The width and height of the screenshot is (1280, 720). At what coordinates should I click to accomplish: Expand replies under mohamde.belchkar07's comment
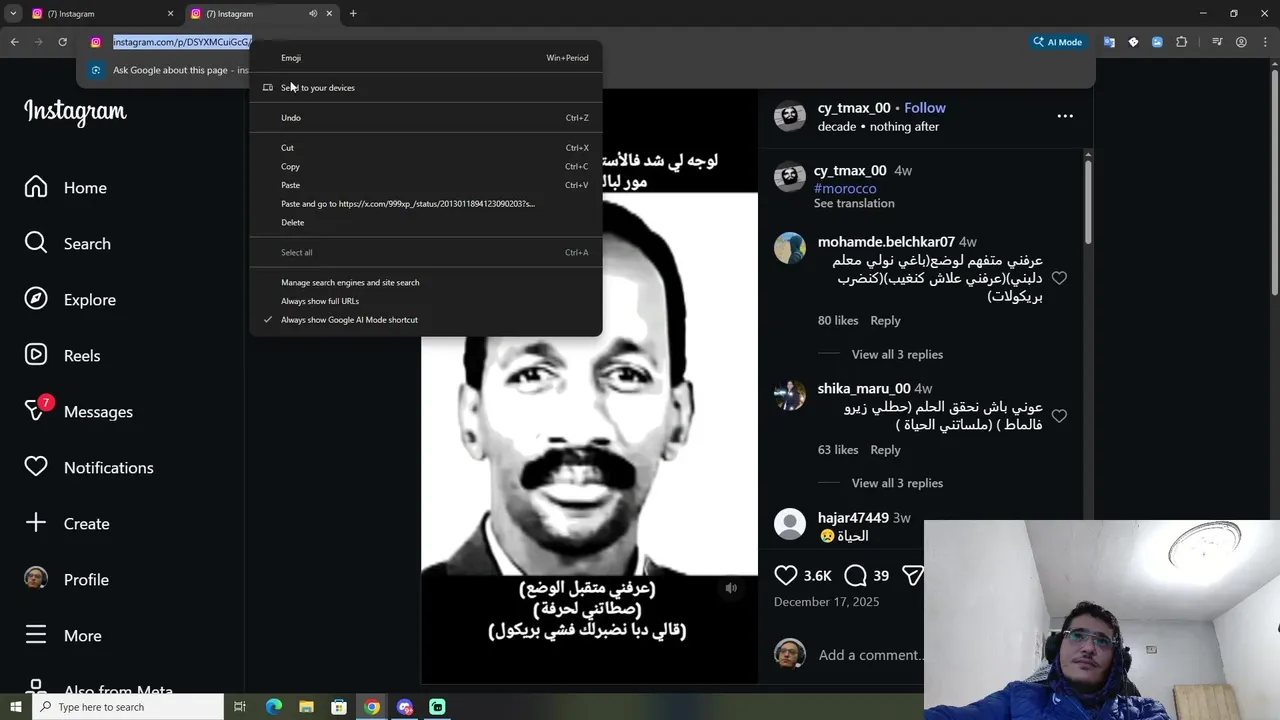coord(897,355)
